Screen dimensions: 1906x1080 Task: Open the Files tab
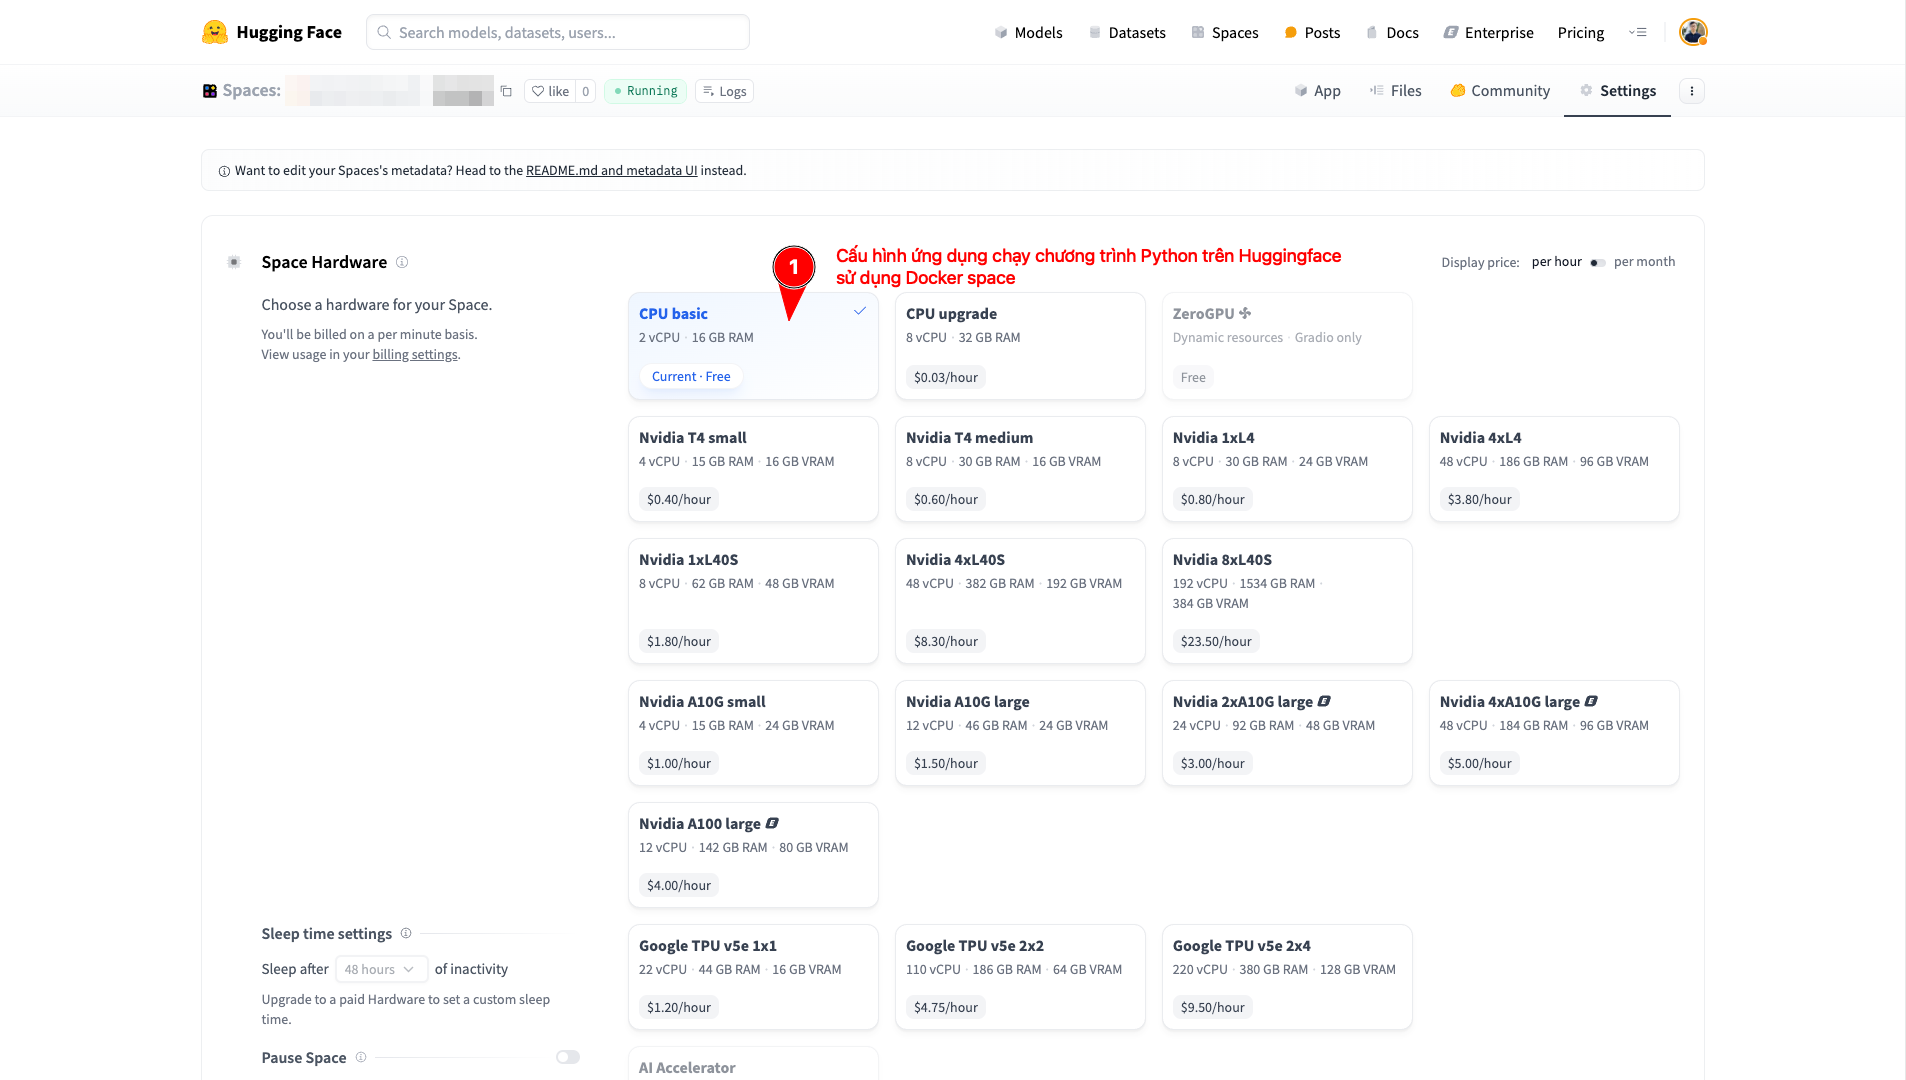pyautogui.click(x=1395, y=91)
